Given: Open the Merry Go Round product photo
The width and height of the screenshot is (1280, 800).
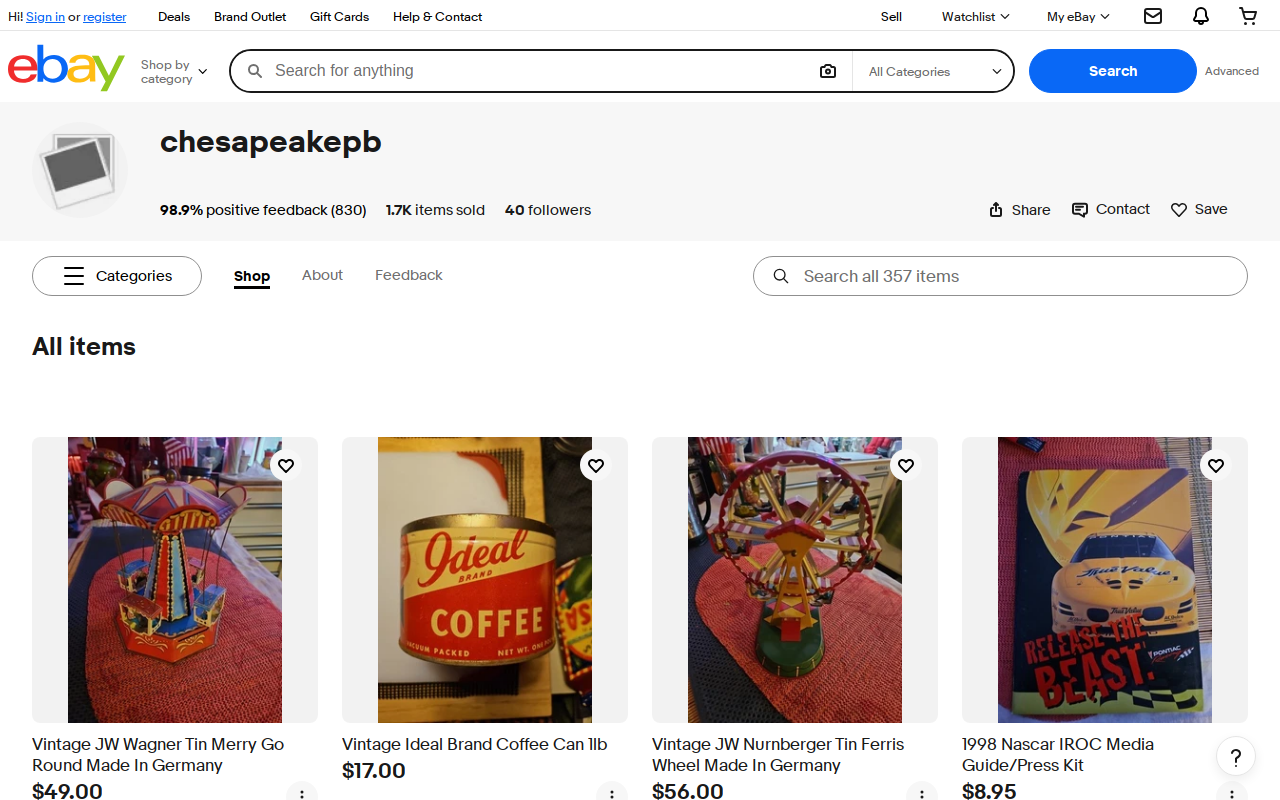Looking at the screenshot, I should point(175,580).
